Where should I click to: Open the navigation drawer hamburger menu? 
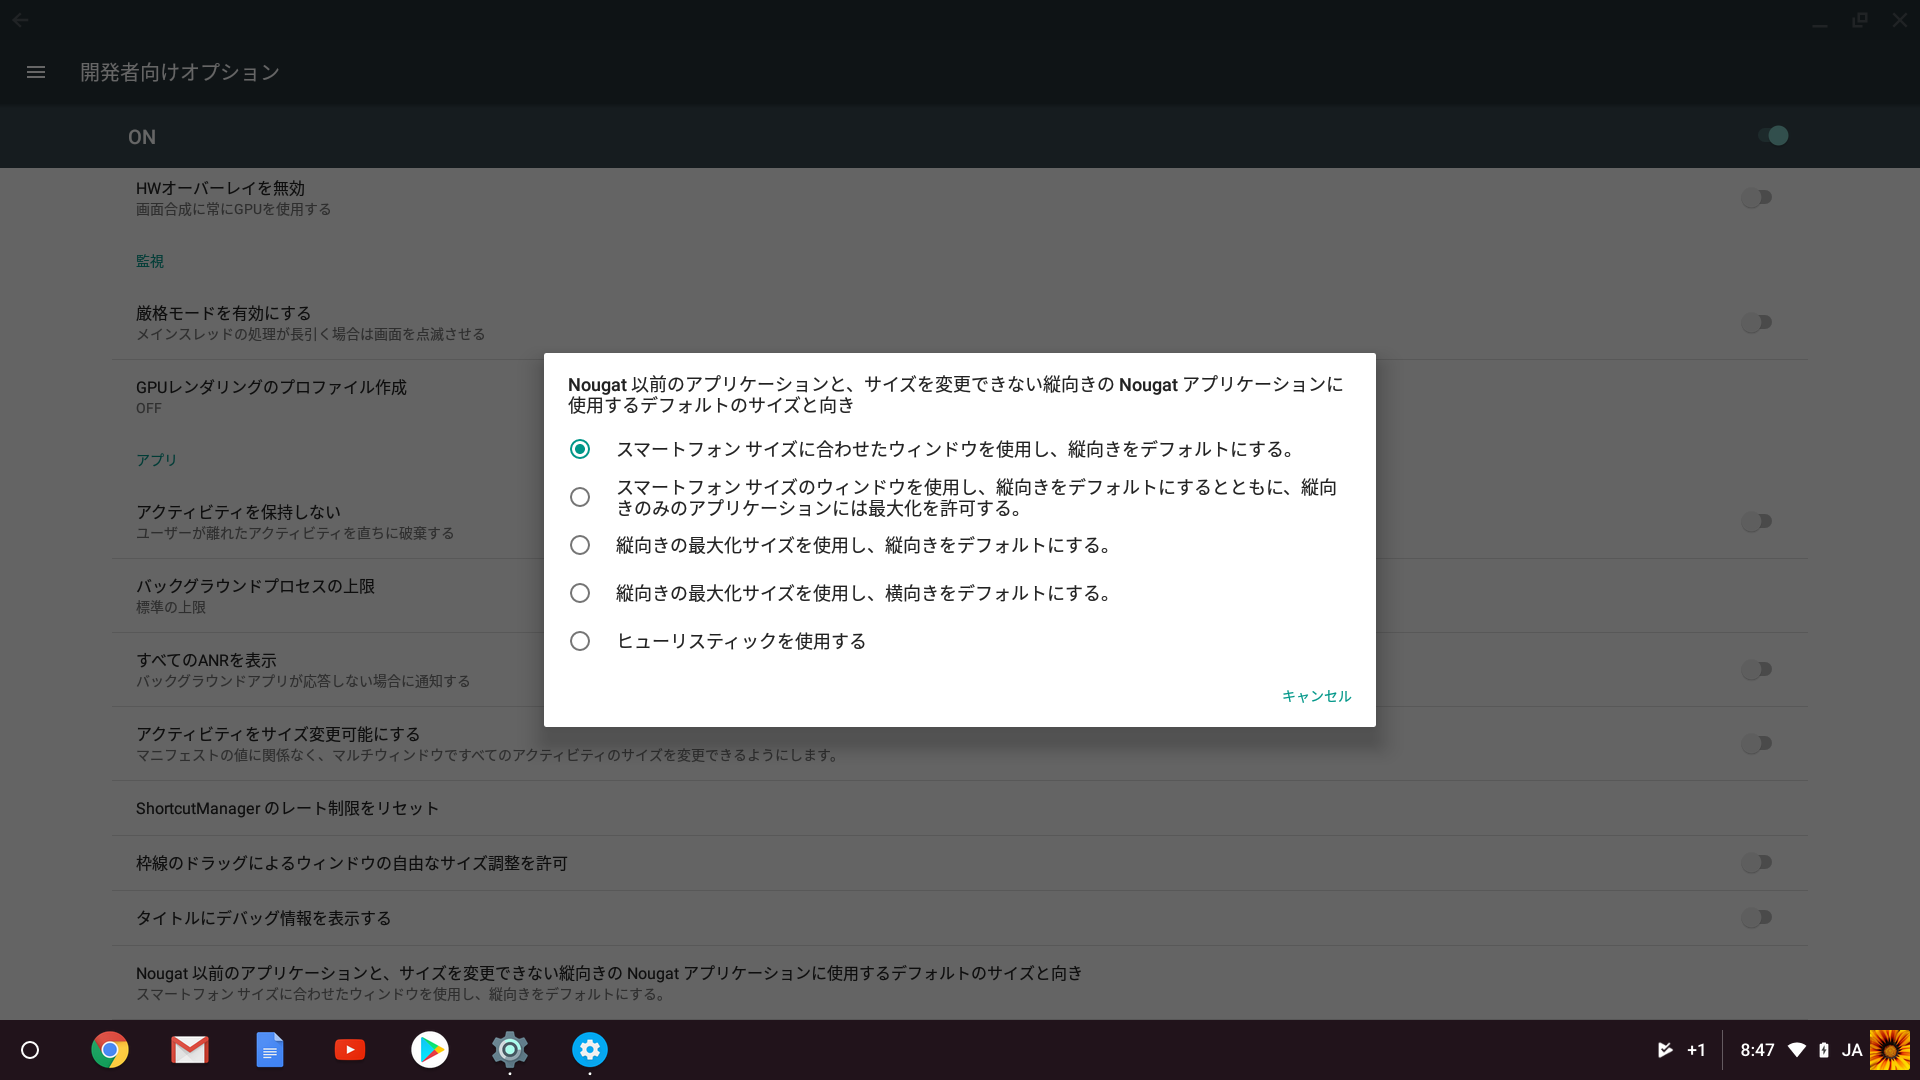[x=36, y=71]
